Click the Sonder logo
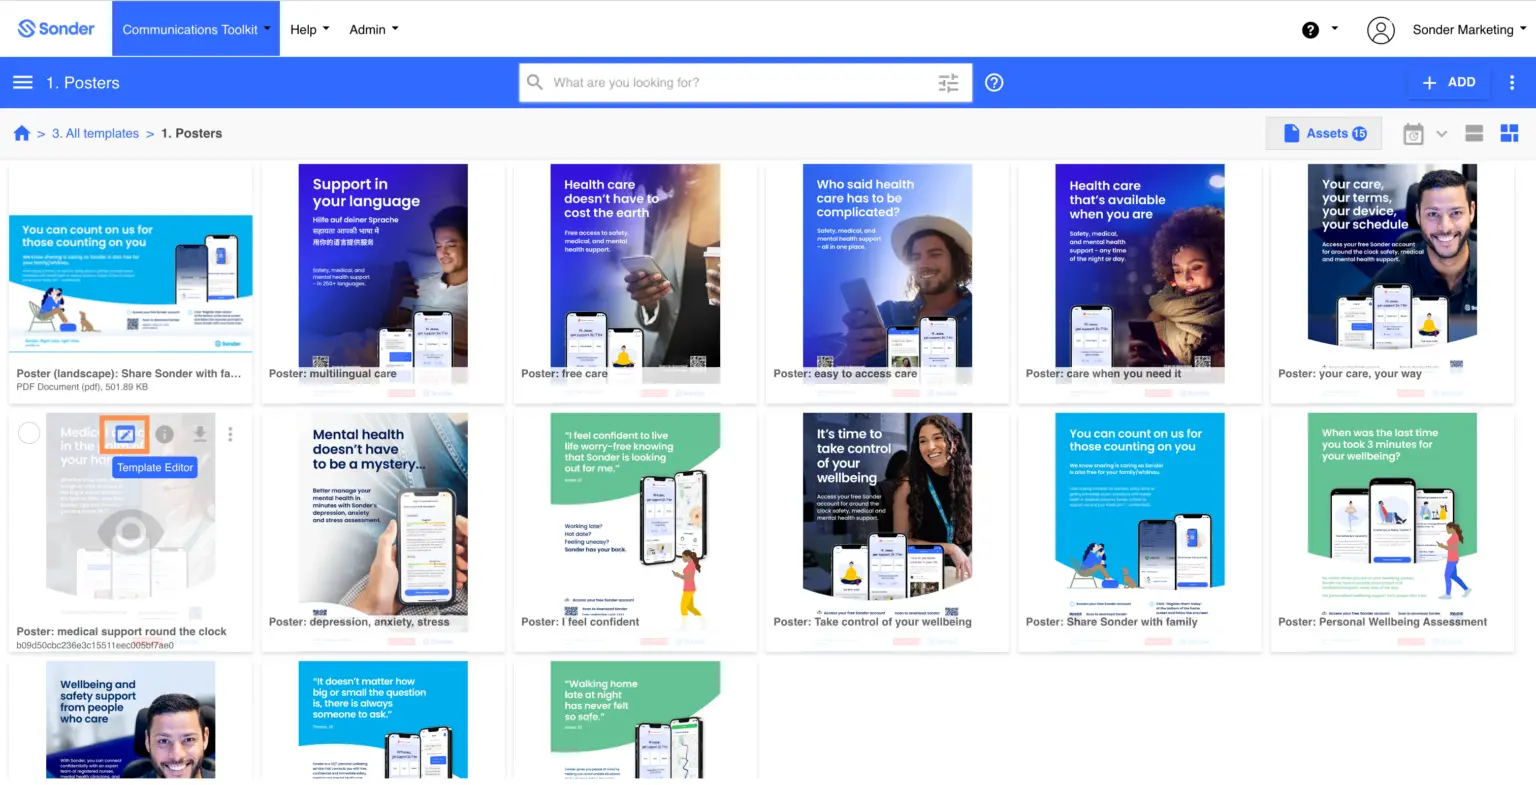The image size is (1536, 785). pos(56,29)
